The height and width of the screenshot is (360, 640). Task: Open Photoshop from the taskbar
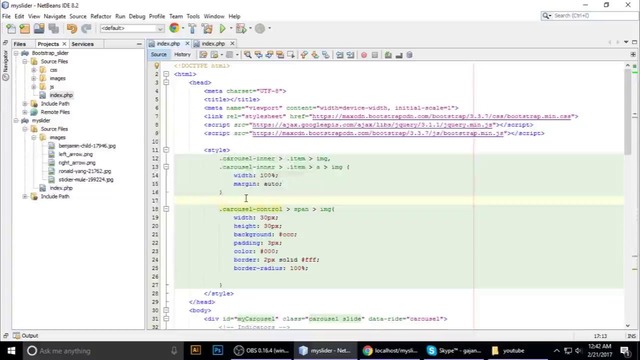tap(218, 351)
